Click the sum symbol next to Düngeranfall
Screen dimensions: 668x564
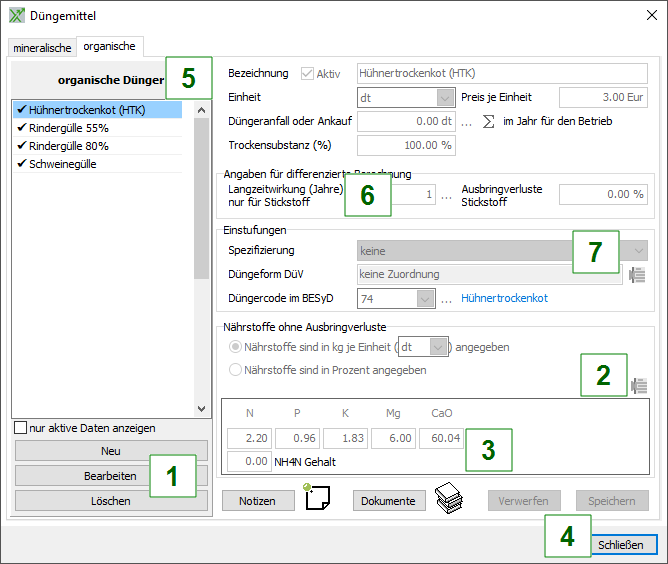[x=488, y=121]
